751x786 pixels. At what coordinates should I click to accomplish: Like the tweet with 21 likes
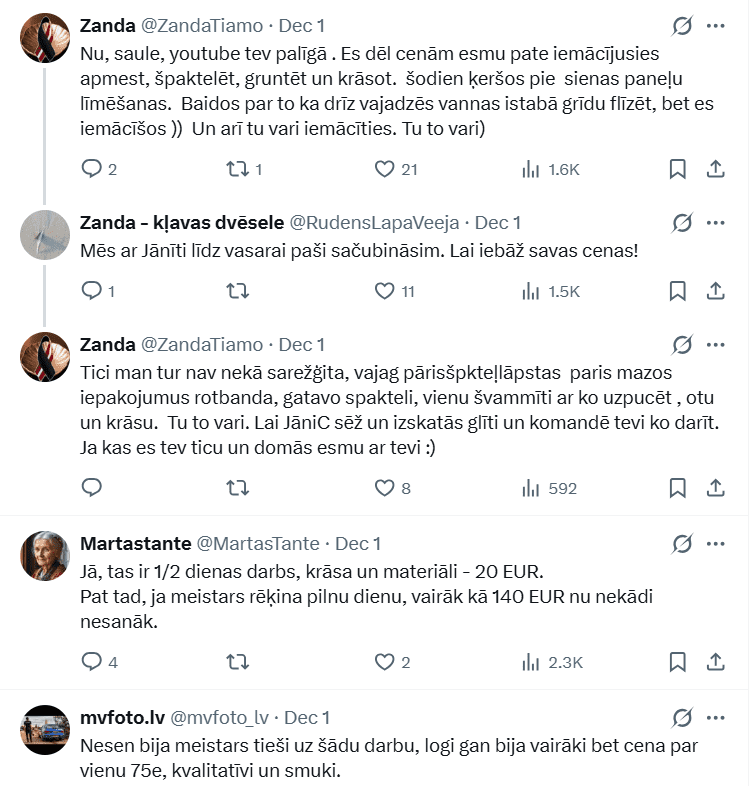tap(385, 169)
